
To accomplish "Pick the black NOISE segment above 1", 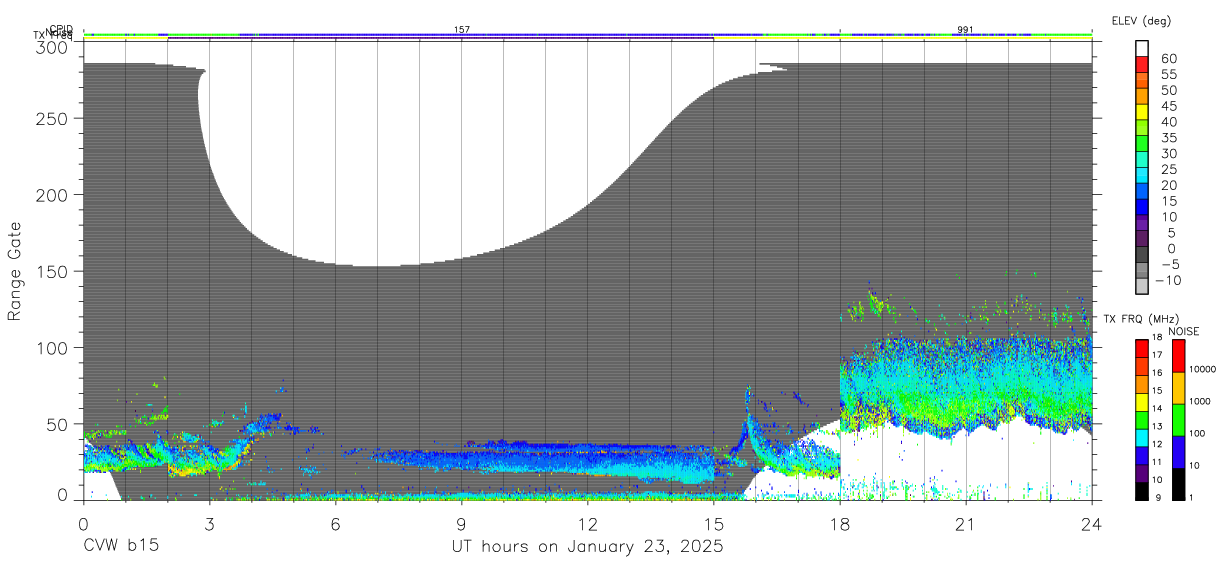I will point(1179,484).
